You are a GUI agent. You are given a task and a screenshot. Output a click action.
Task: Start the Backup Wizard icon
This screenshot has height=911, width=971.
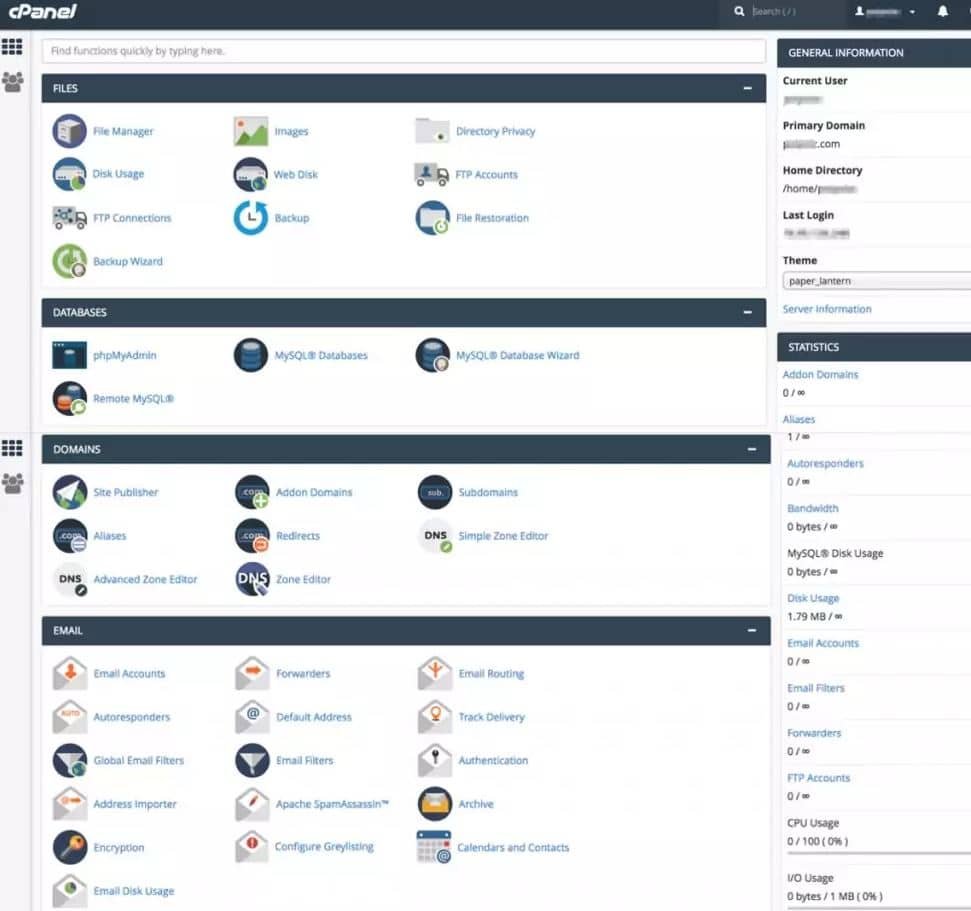click(x=69, y=261)
